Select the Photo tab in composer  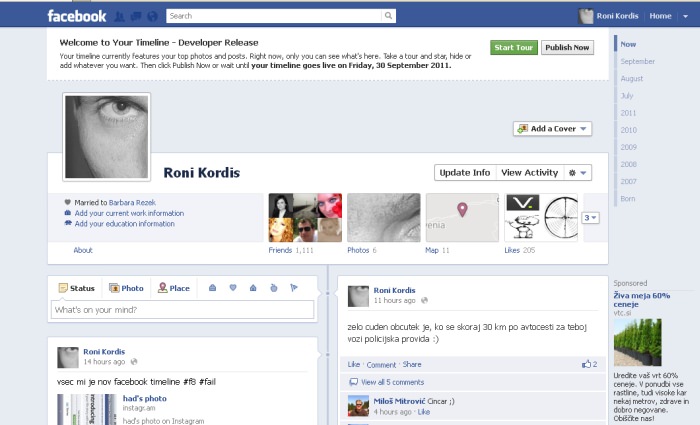[127, 288]
